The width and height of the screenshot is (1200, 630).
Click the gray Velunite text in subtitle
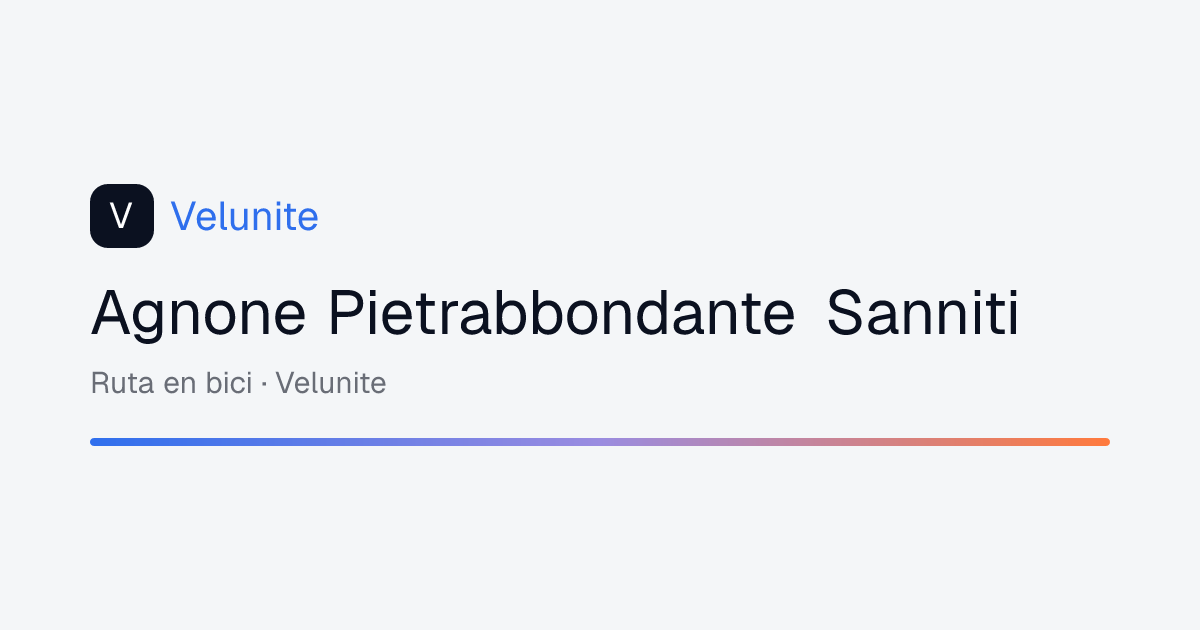point(331,383)
